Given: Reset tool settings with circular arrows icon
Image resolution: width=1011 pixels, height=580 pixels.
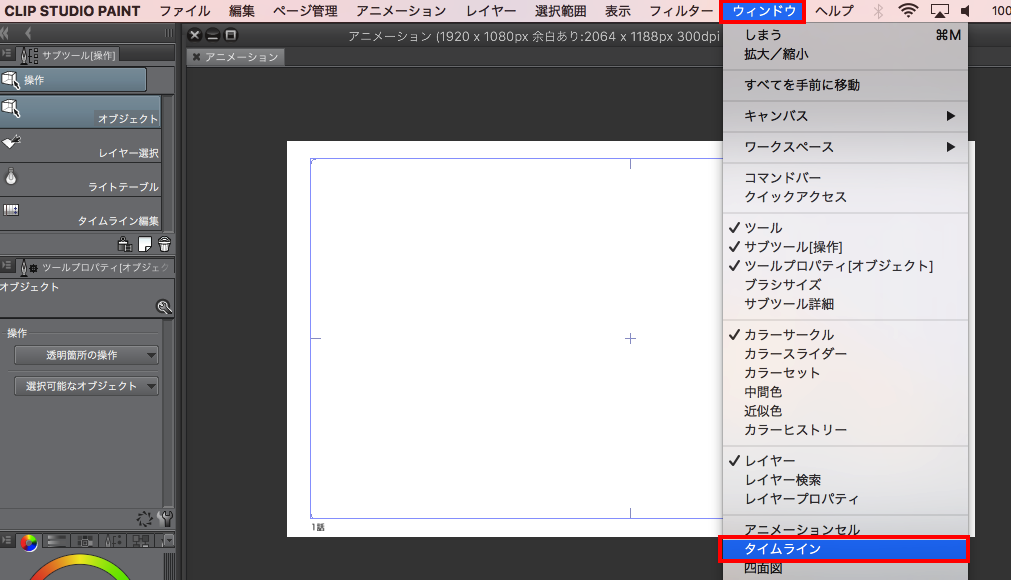Looking at the screenshot, I should click(x=144, y=519).
